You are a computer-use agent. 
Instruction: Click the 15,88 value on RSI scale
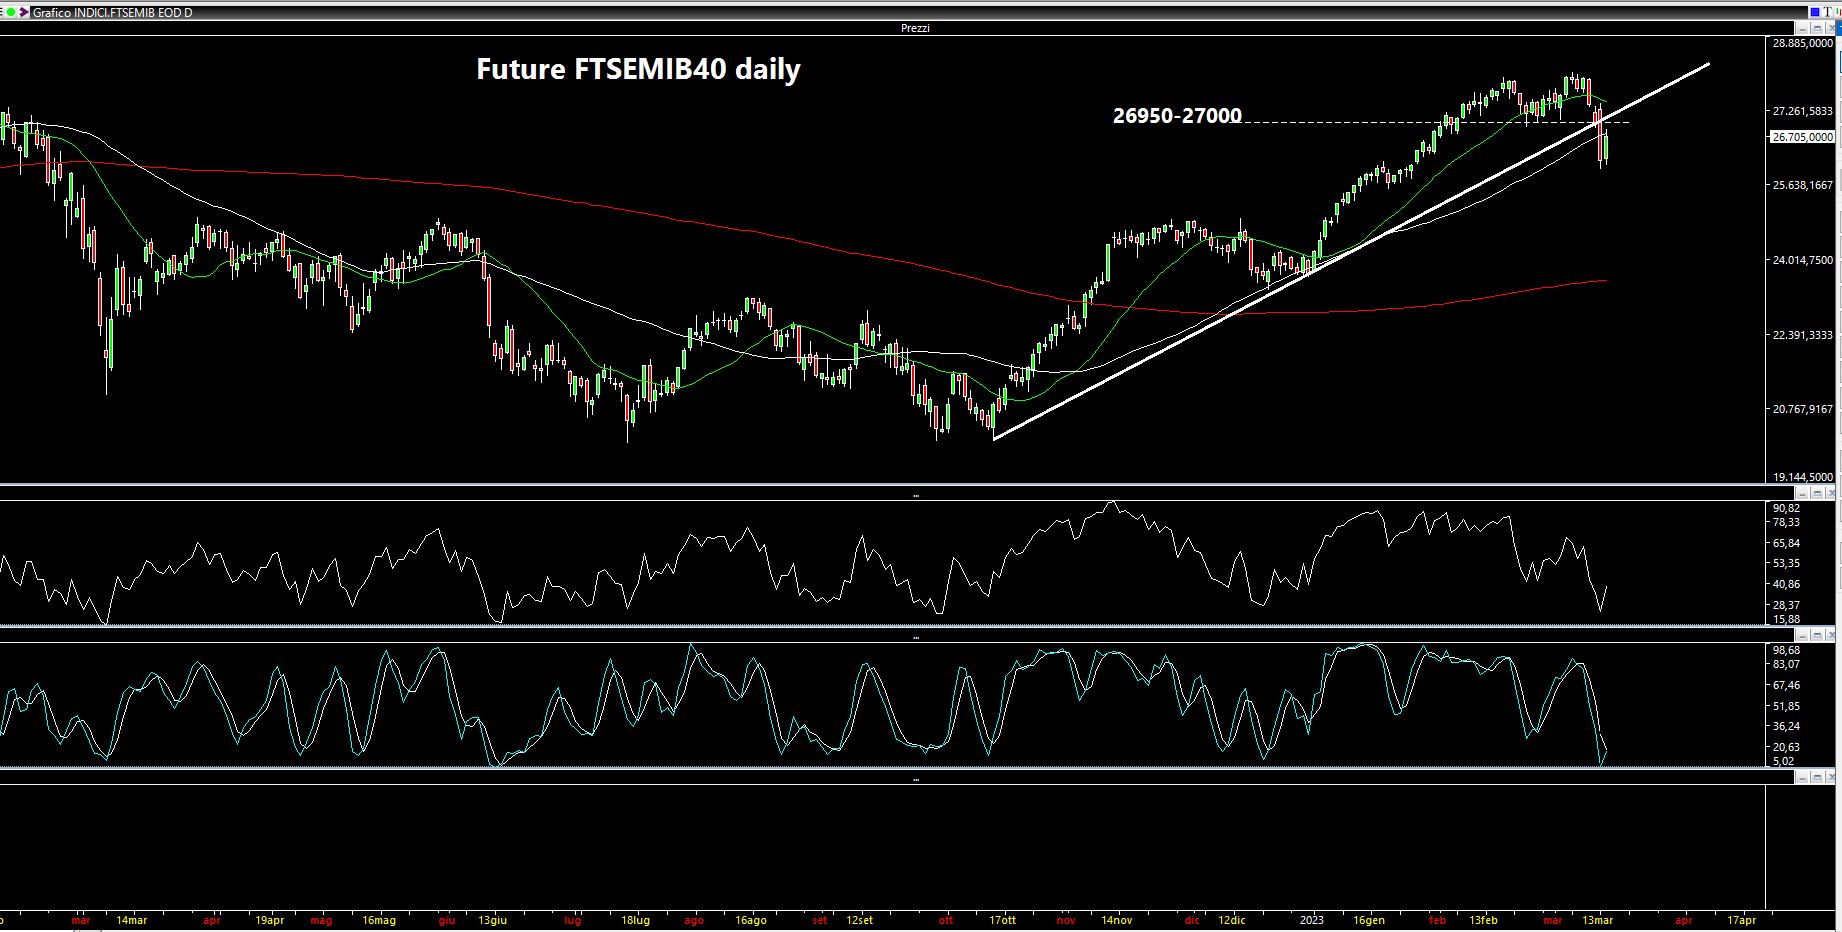1786,619
